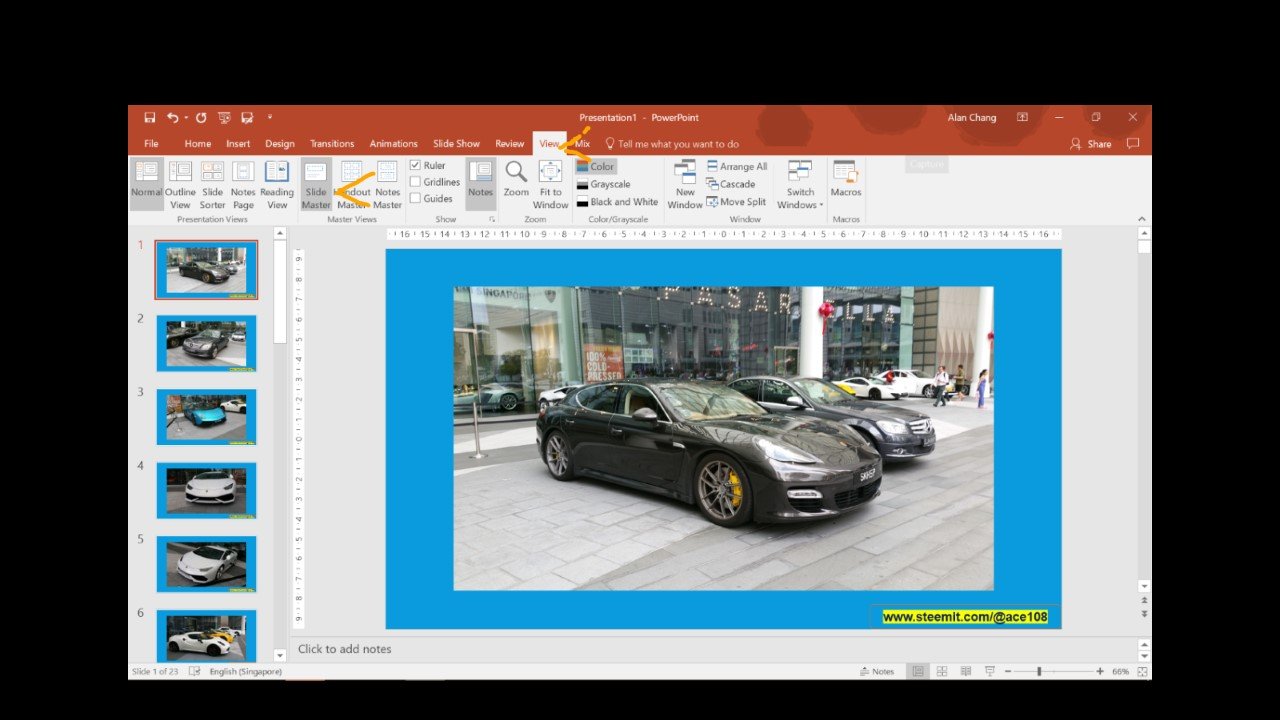The width and height of the screenshot is (1280, 720).
Task: Switch to the Insert tab
Action: [x=238, y=144]
